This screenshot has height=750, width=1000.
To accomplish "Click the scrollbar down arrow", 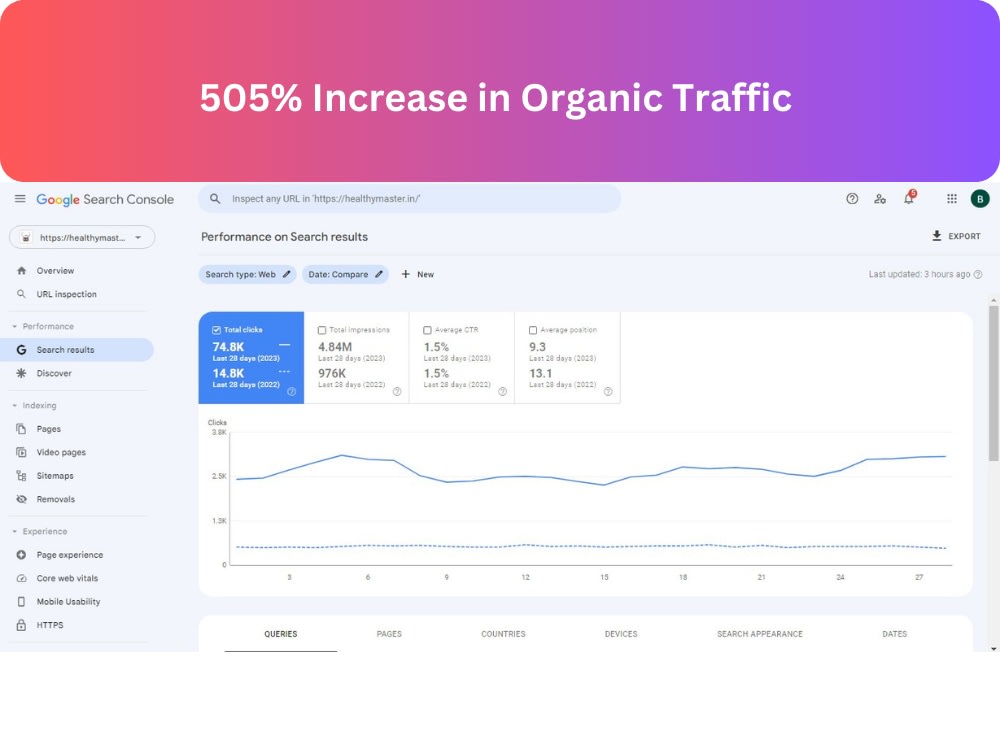I will [x=994, y=649].
